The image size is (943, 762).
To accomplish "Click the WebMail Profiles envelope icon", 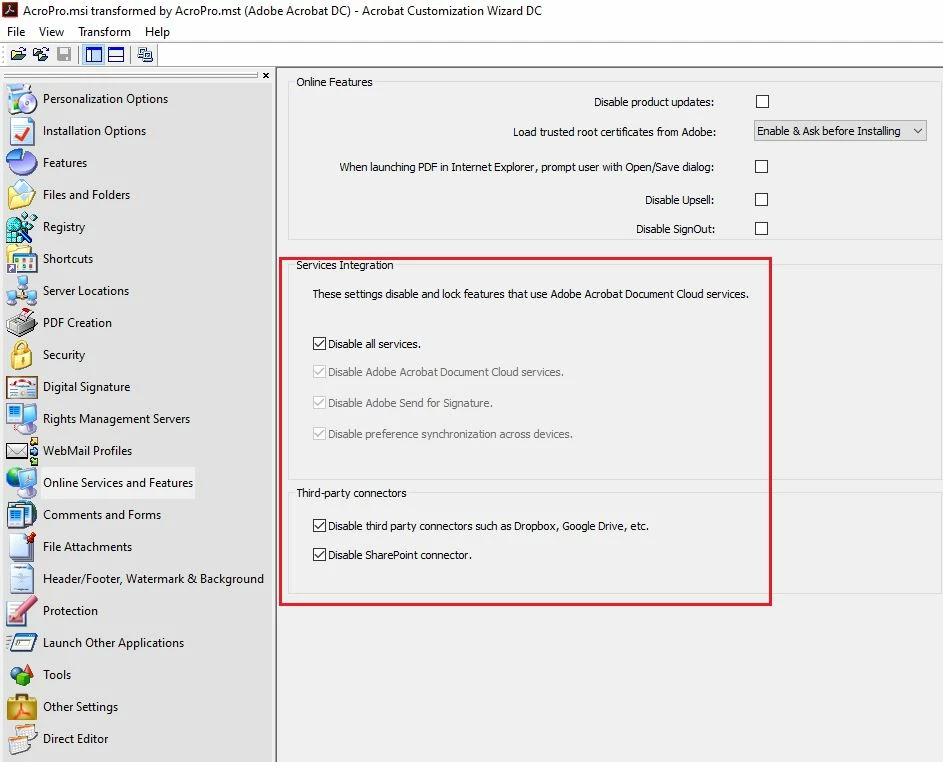I will tap(22, 450).
